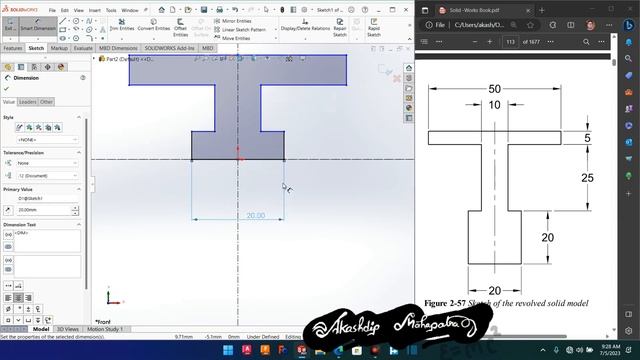Click the Repair Sketch tool
The height and width of the screenshot is (360, 640).
(340, 27)
